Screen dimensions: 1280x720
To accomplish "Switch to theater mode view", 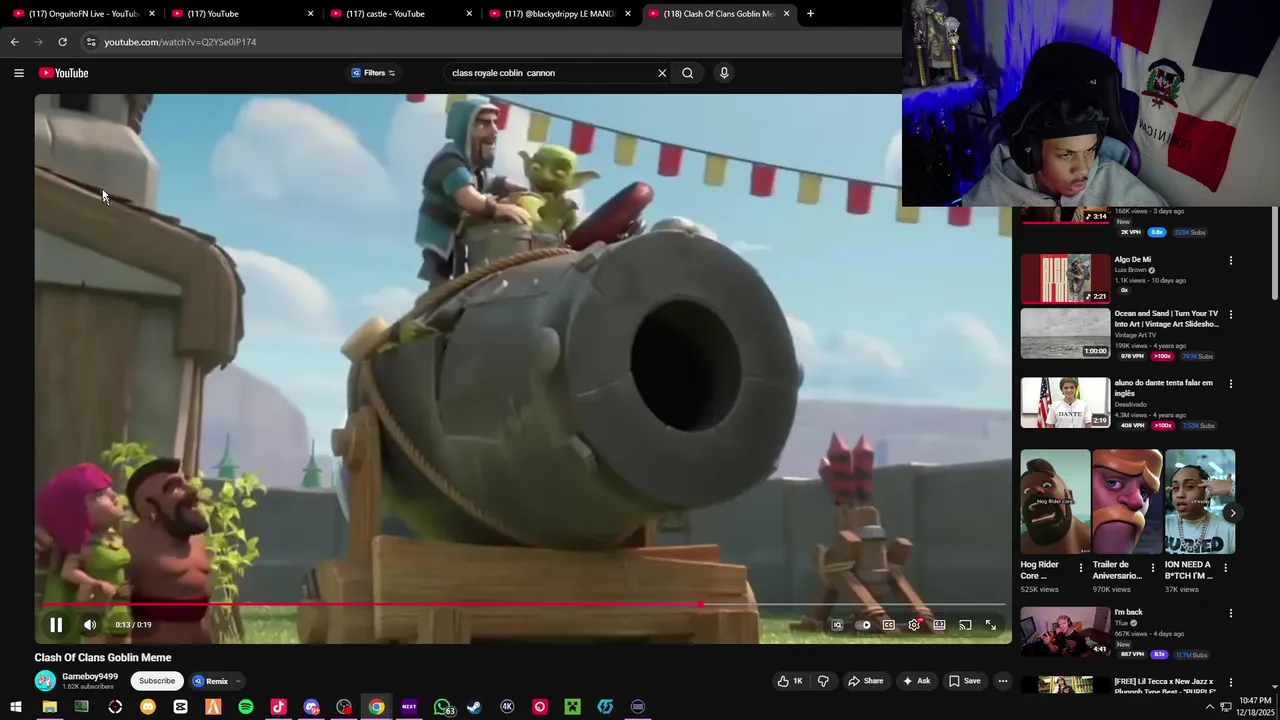I will 939,625.
